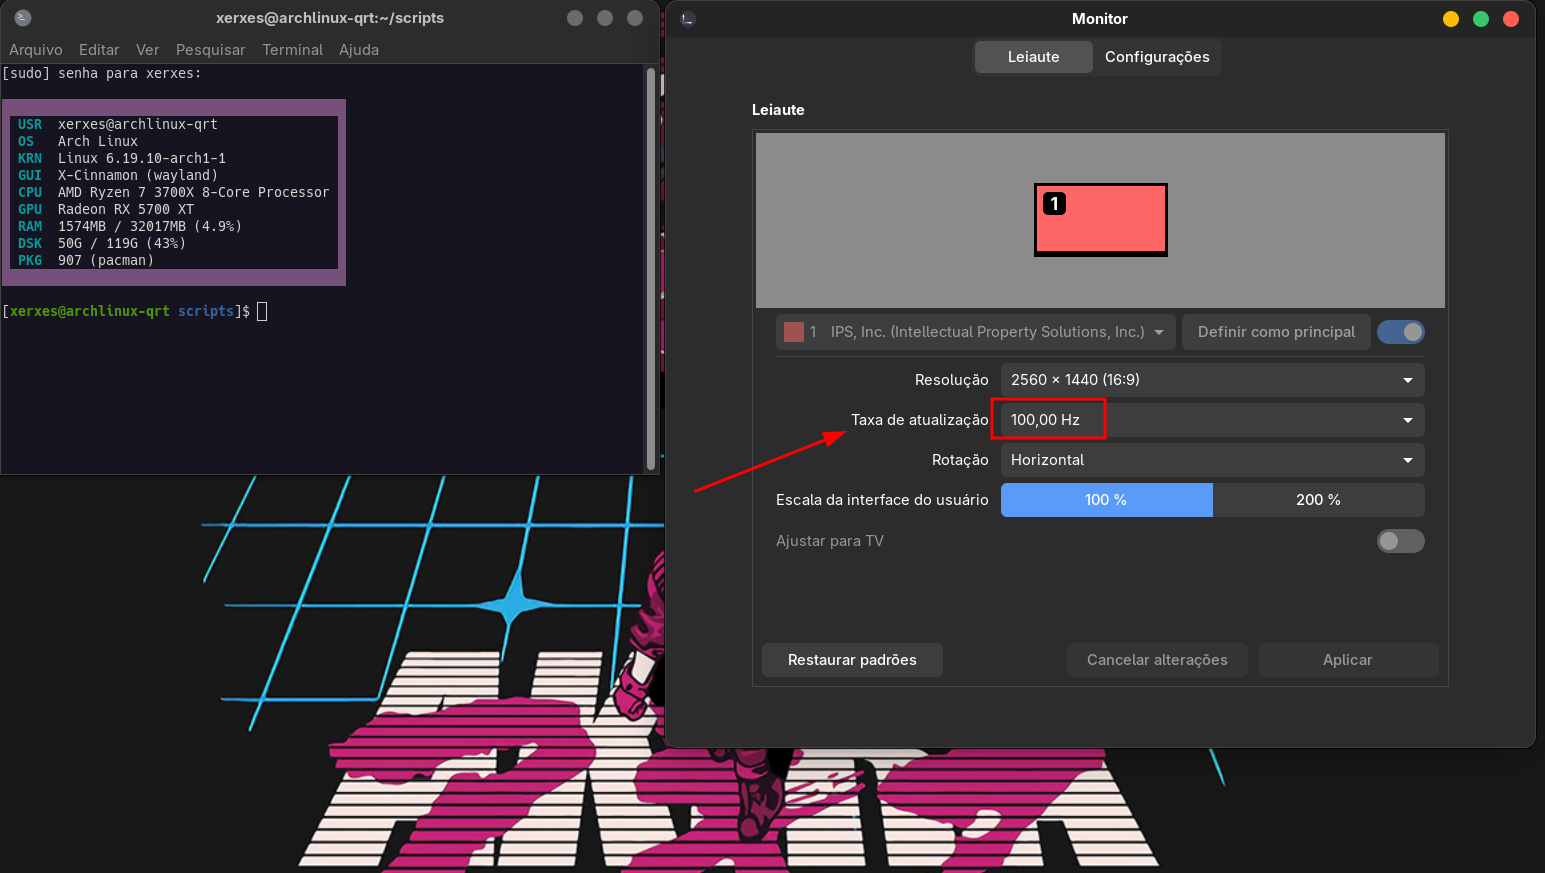The image size is (1545, 873).
Task: Click the Restaurar padrões button
Action: pyautogui.click(x=852, y=660)
